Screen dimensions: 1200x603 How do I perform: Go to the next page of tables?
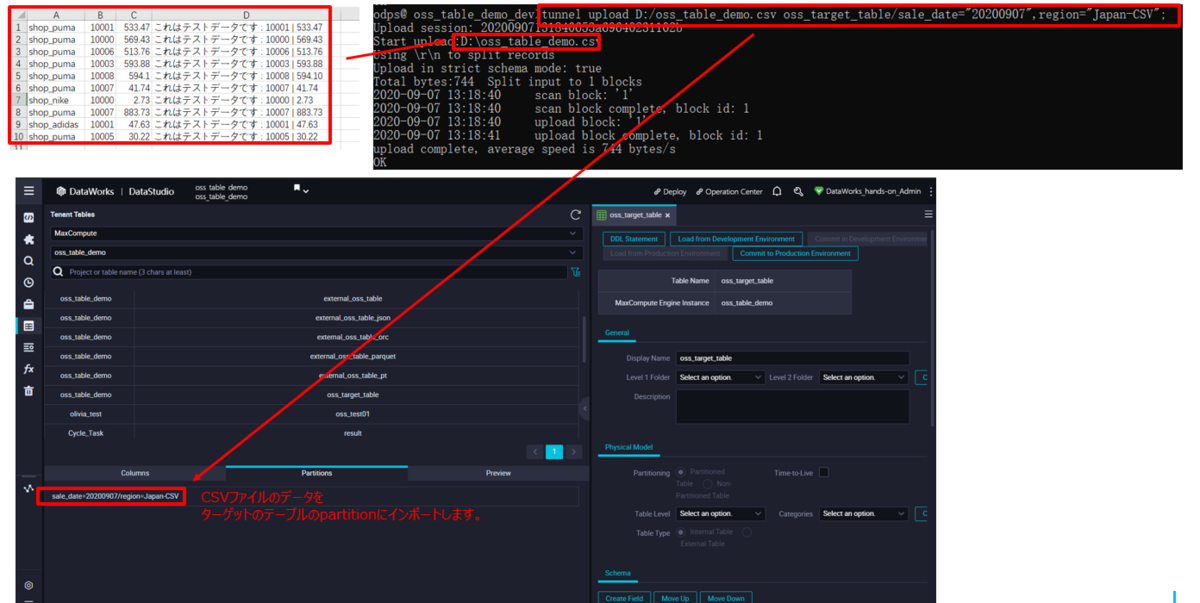[x=574, y=452]
